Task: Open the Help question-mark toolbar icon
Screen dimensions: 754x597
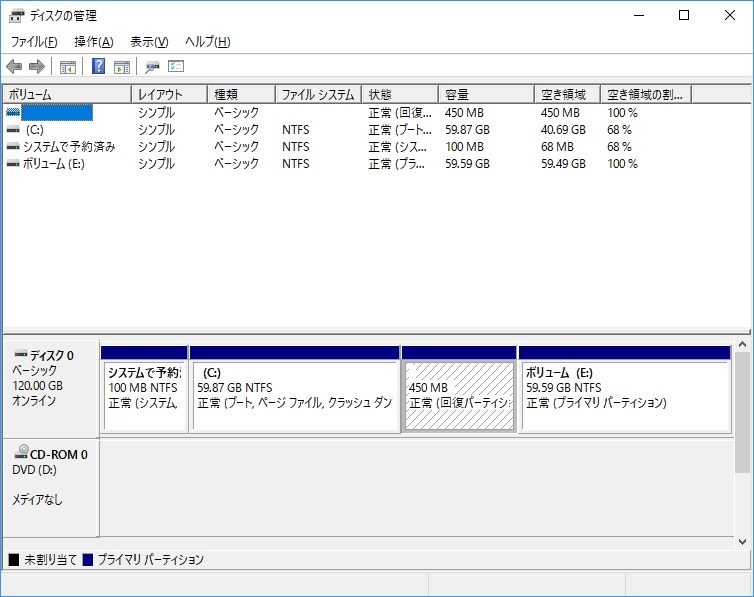Action: (99, 66)
